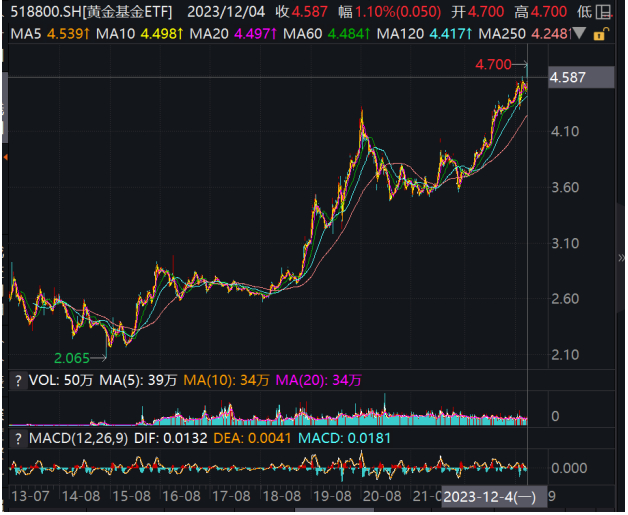Click the red 4.700 high price marker
This screenshot has height=515, width=628.
point(493,64)
